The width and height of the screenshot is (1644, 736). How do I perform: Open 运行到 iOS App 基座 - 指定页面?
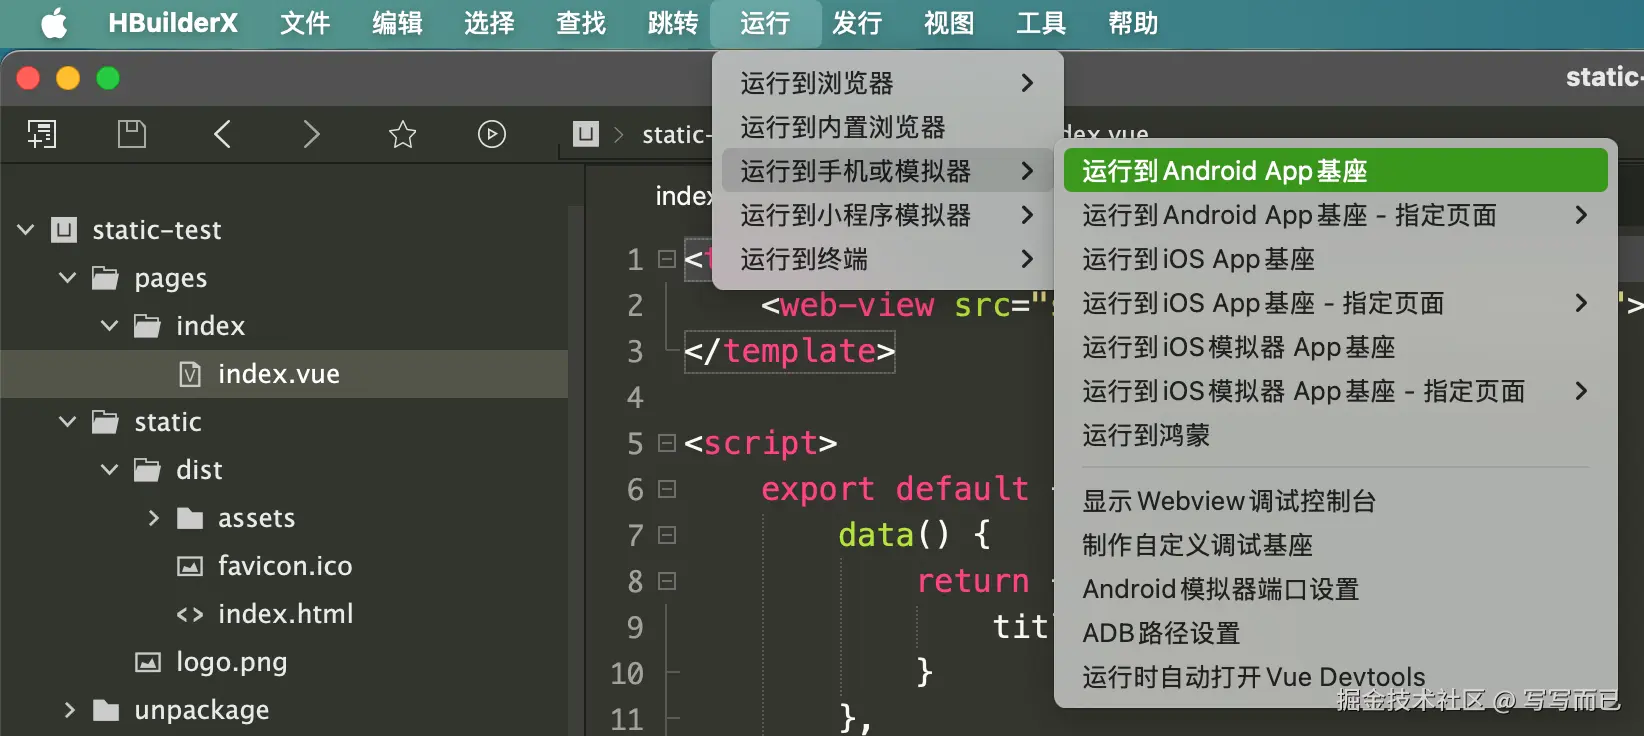[1335, 303]
